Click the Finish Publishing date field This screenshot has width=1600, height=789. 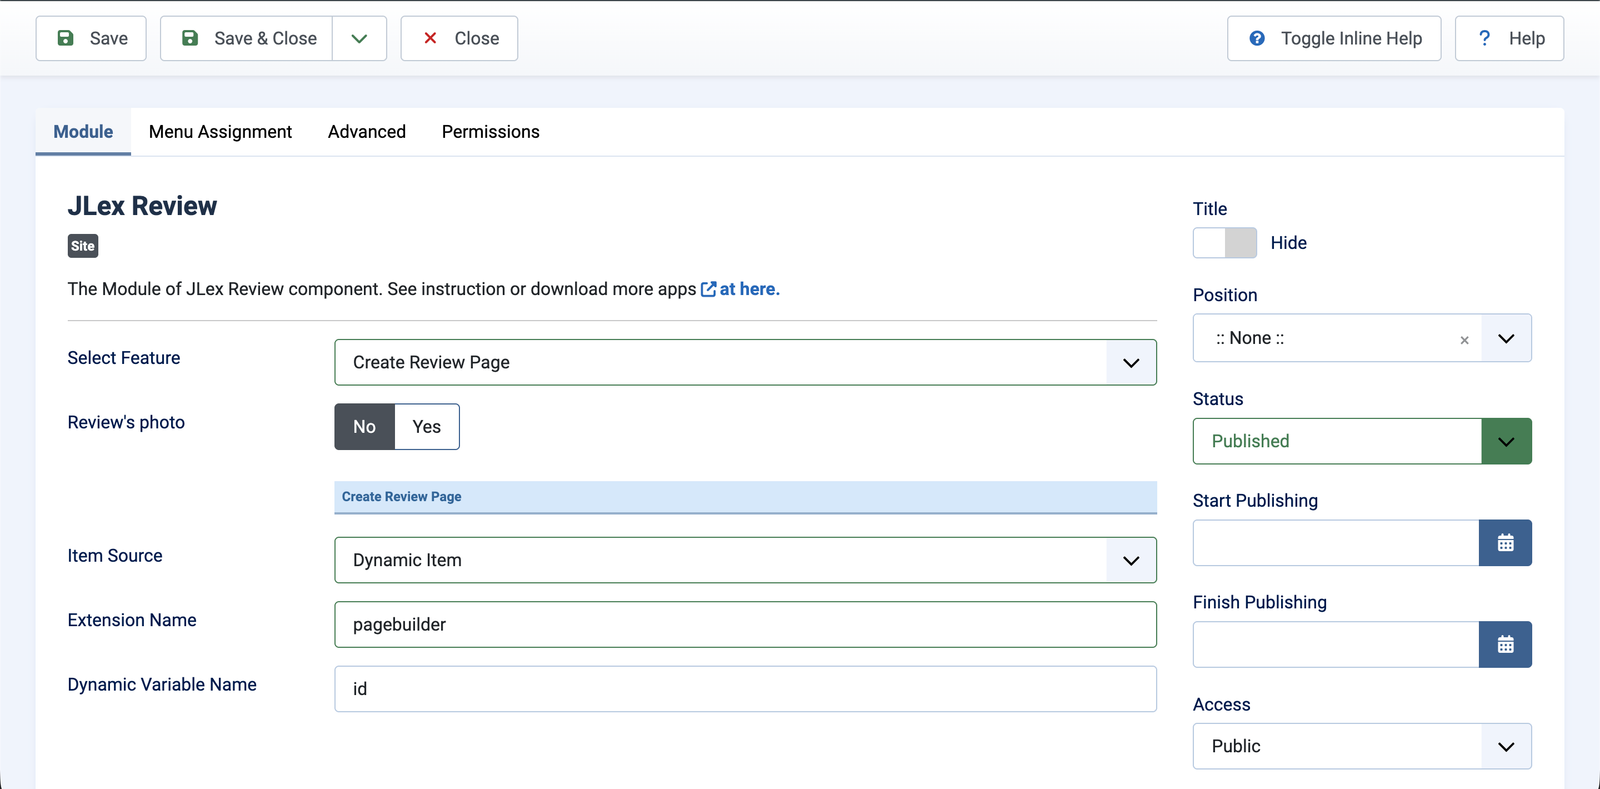1336,645
